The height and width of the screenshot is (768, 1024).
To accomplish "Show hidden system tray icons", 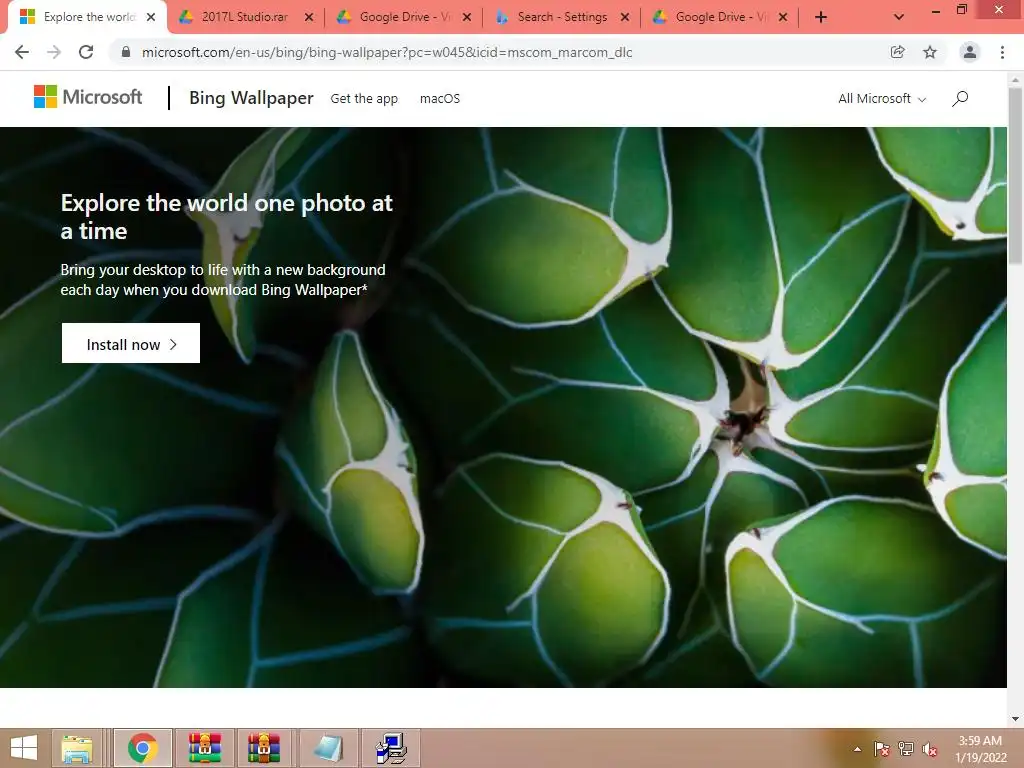I will pos(857,749).
